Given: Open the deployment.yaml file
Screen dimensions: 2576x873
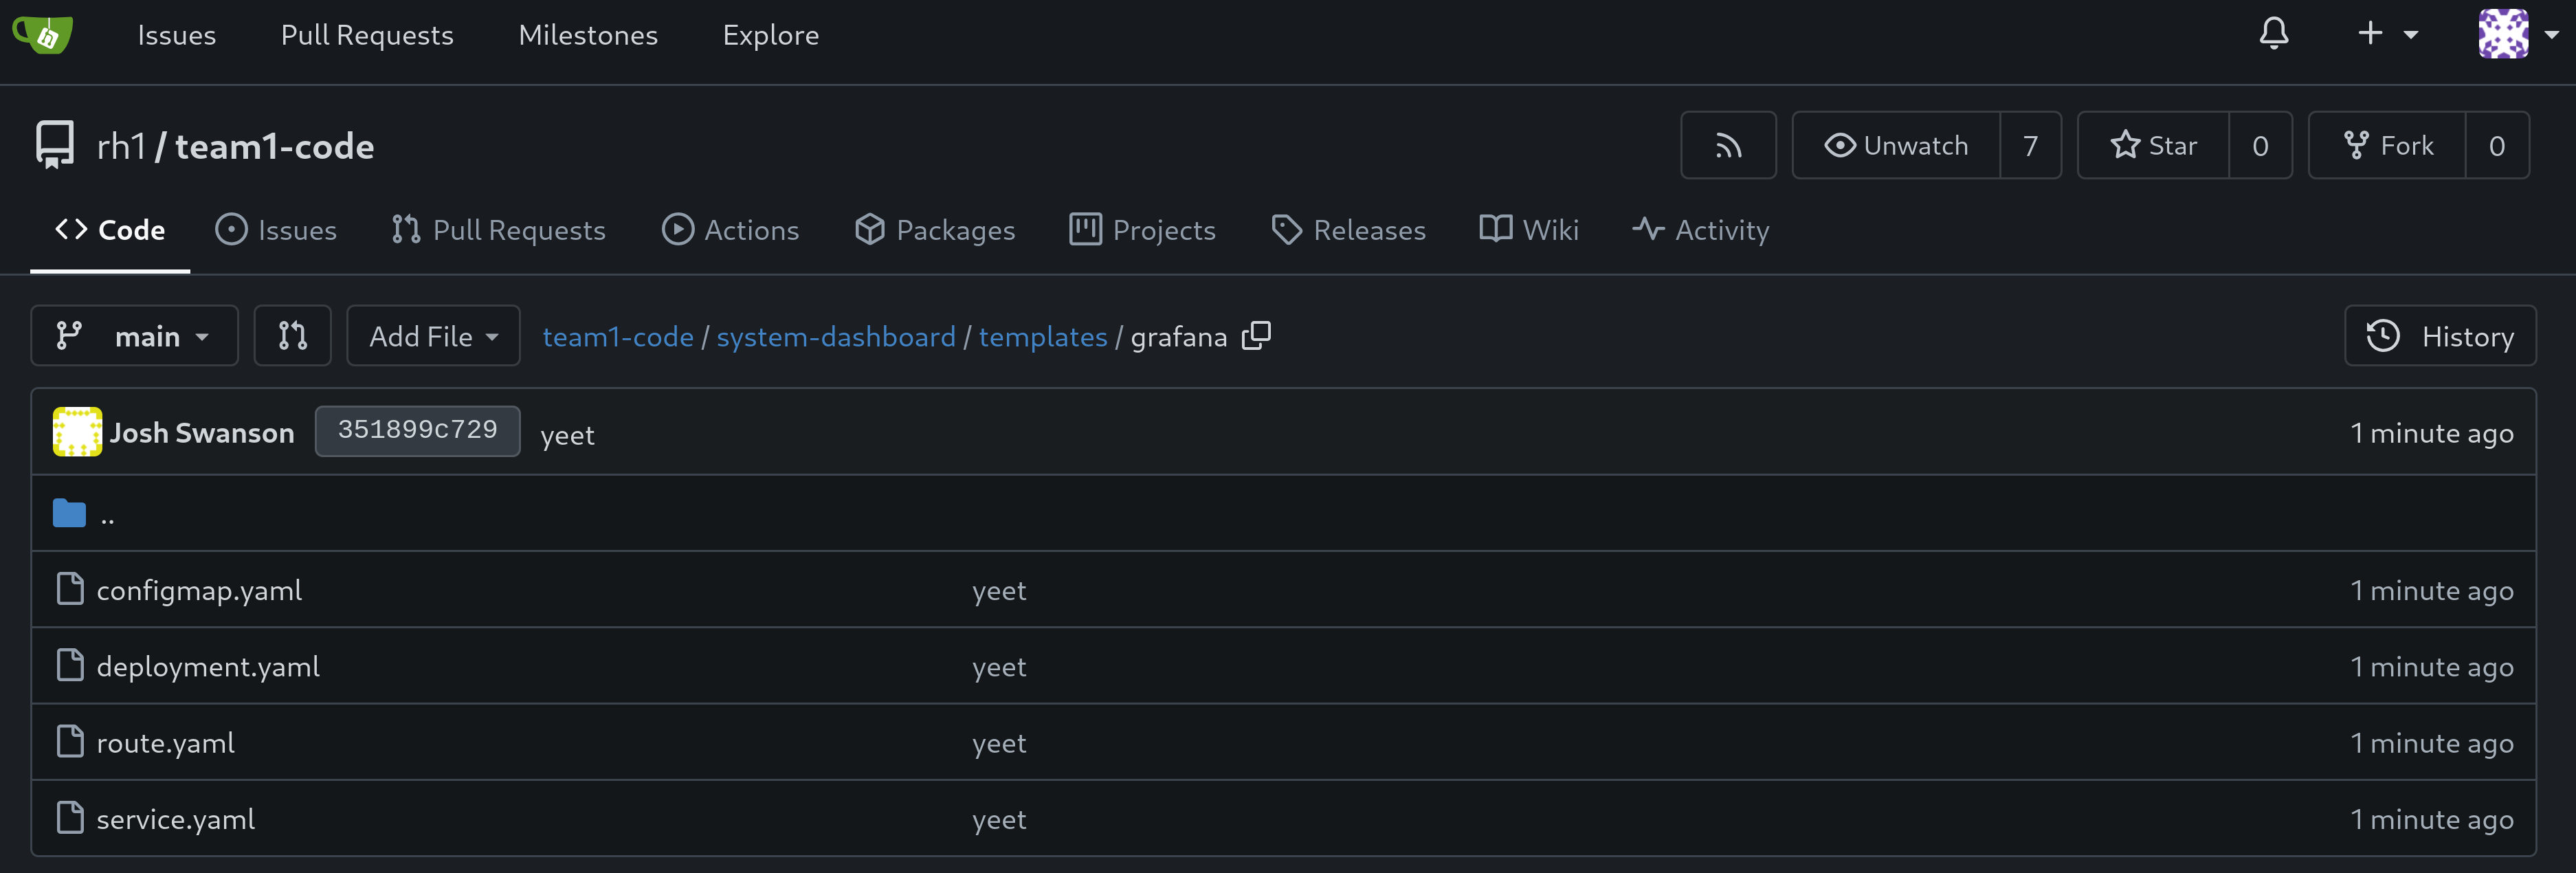Looking at the screenshot, I should 208,666.
